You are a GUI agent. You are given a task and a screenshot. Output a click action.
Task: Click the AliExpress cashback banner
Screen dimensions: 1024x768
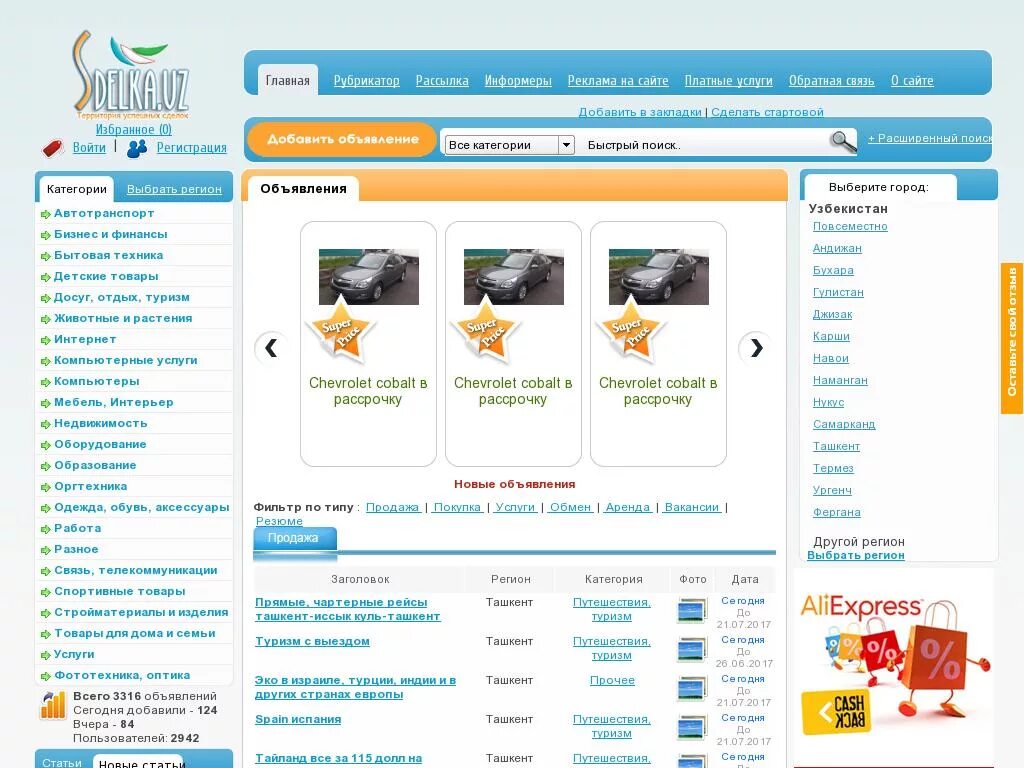pyautogui.click(x=893, y=667)
